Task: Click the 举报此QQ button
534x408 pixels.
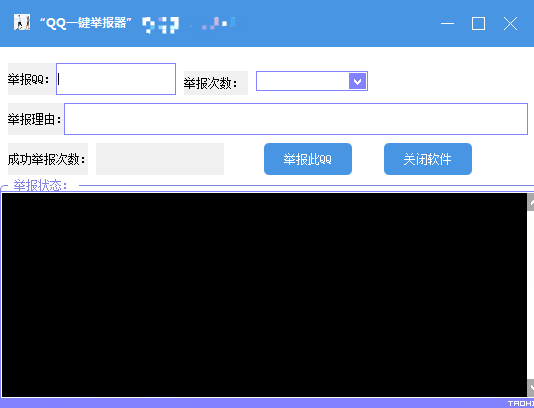Action: pos(308,159)
